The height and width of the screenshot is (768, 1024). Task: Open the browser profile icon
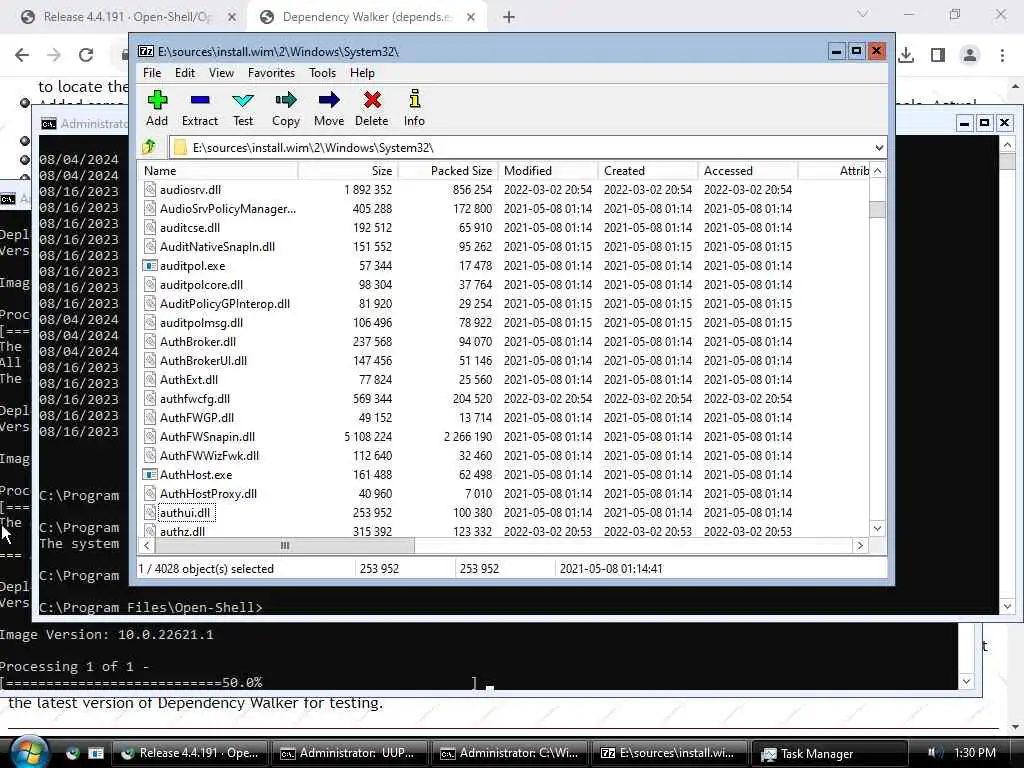970,55
